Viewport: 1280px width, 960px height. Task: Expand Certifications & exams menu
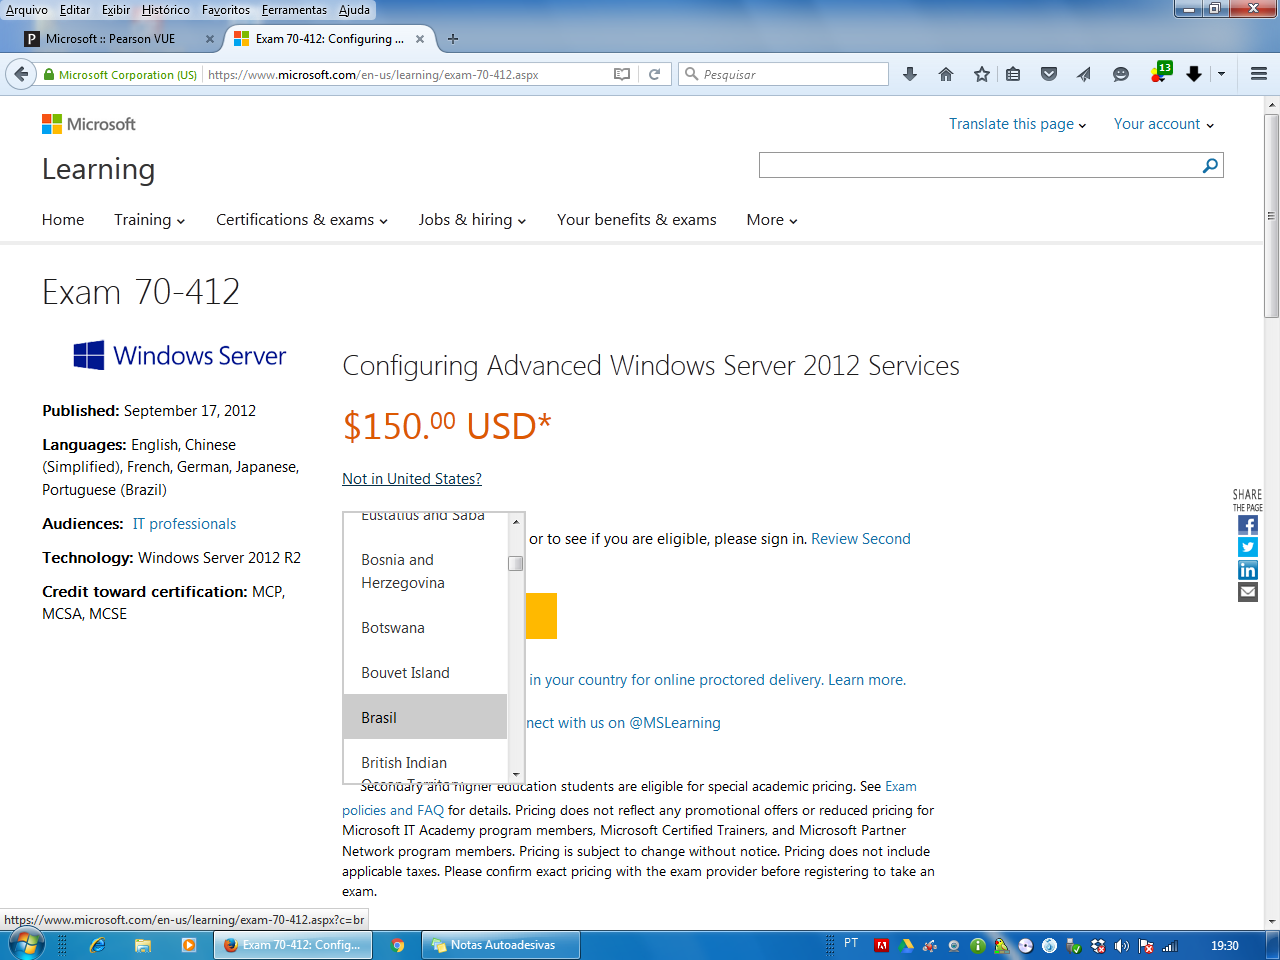[x=302, y=220]
